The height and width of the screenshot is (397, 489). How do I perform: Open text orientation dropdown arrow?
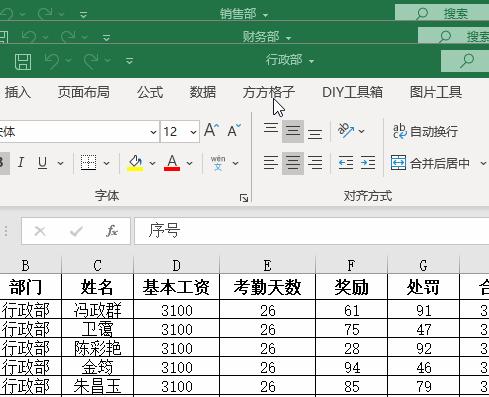(361, 131)
